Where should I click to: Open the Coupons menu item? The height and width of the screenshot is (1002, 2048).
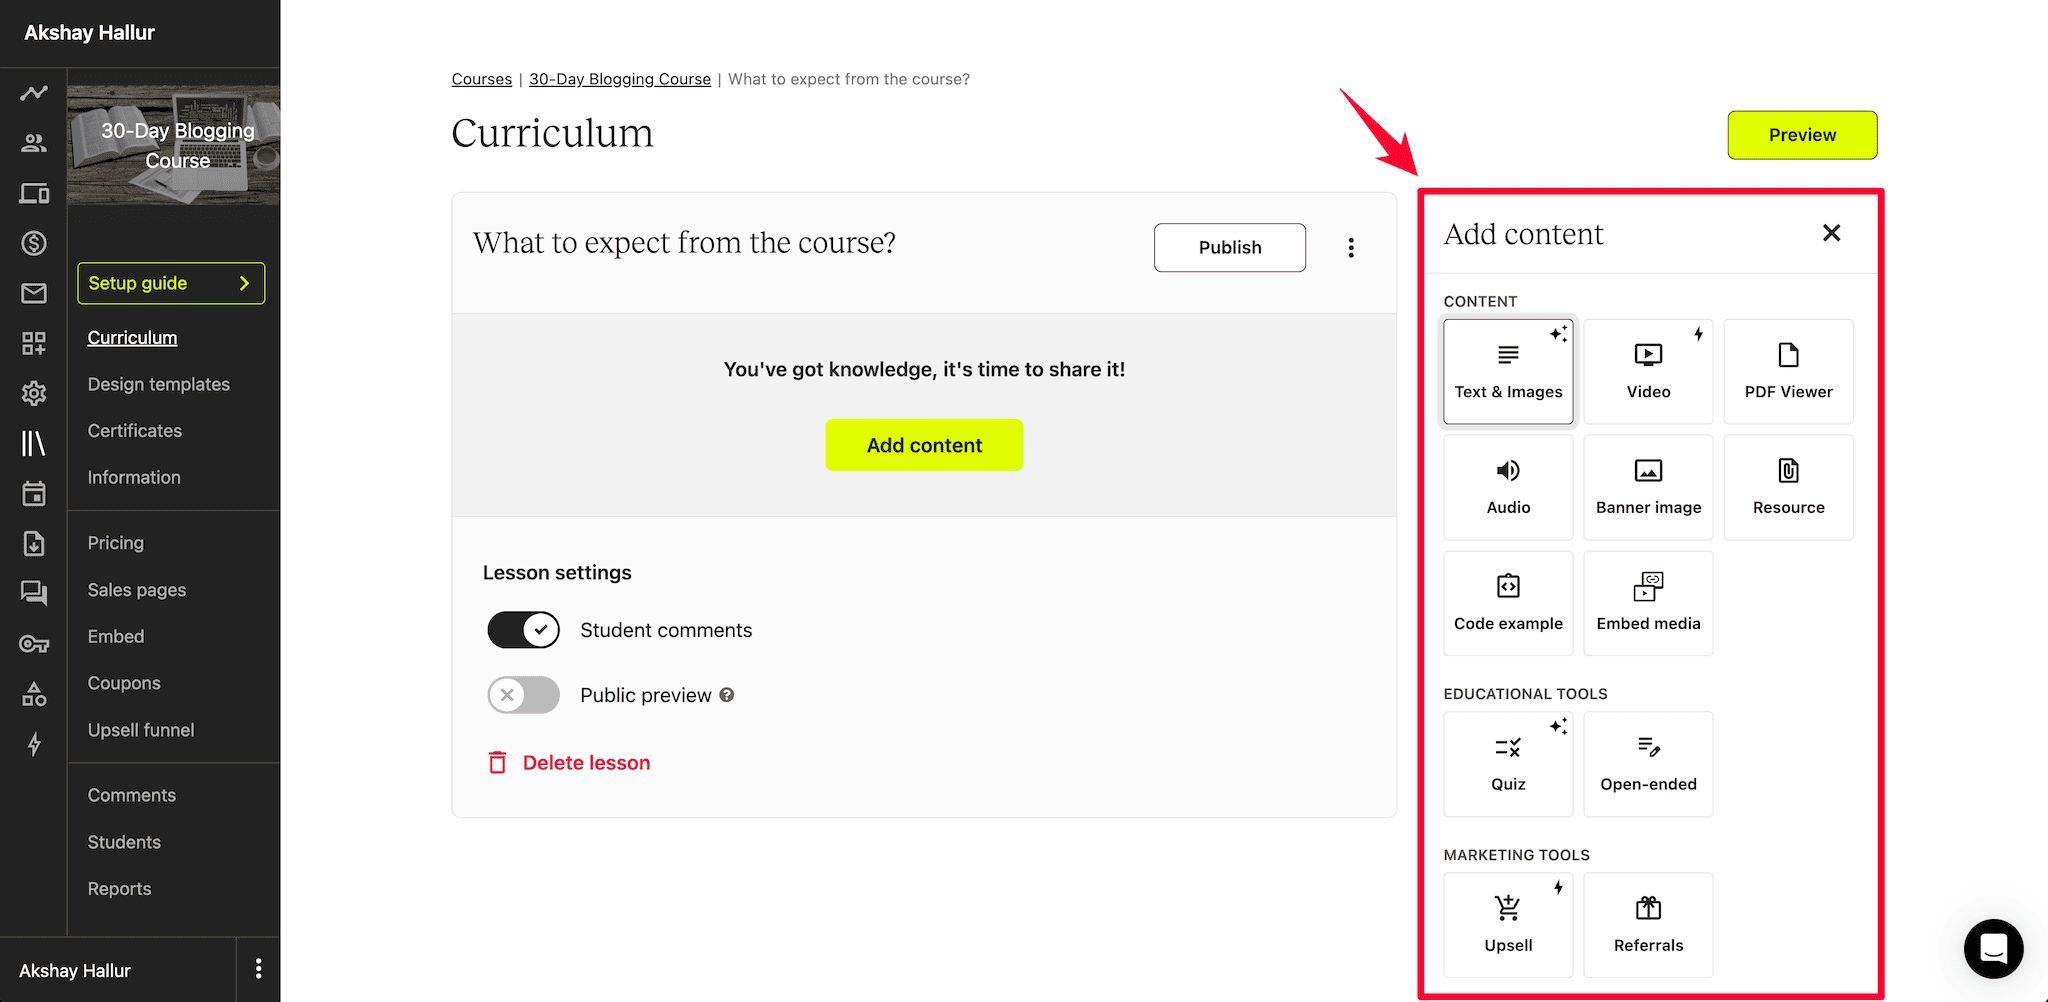(x=123, y=682)
